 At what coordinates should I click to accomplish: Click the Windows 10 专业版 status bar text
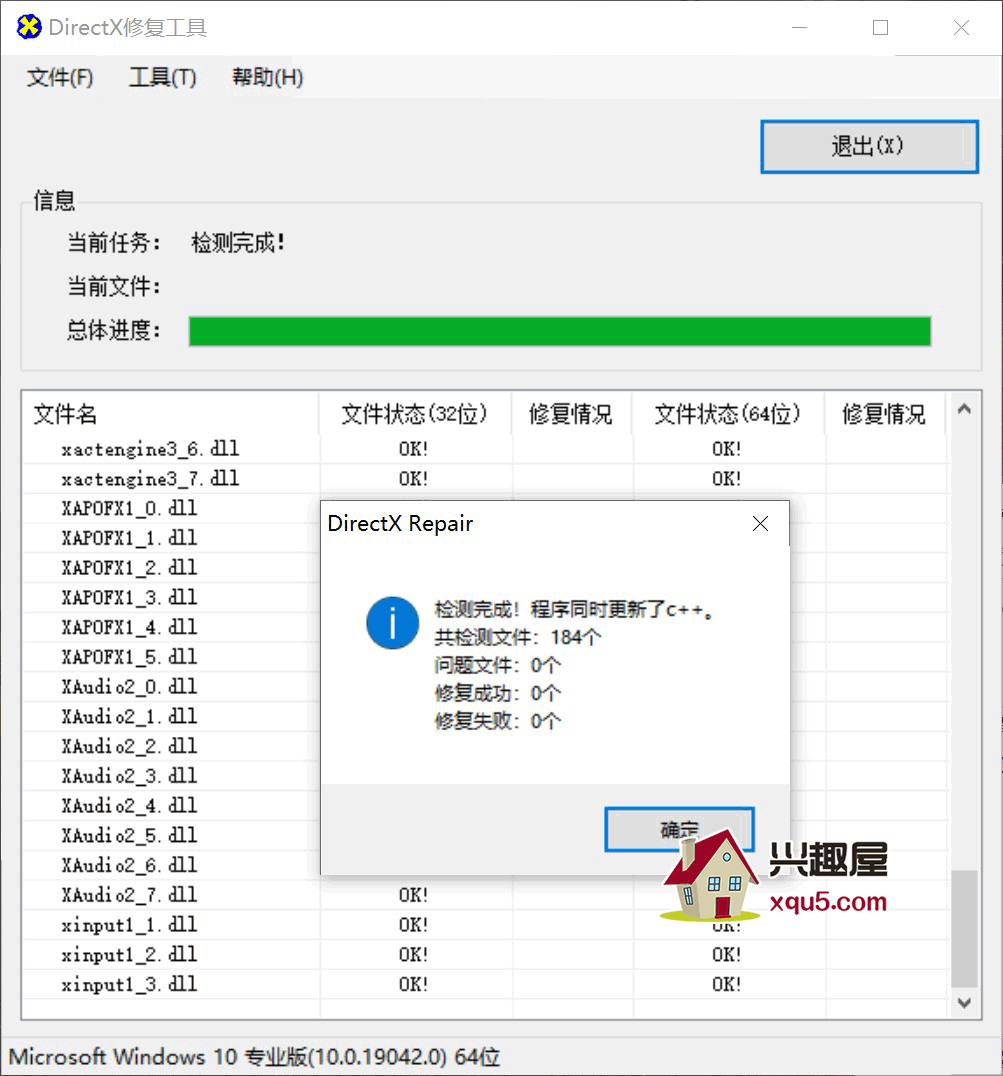(x=255, y=1057)
